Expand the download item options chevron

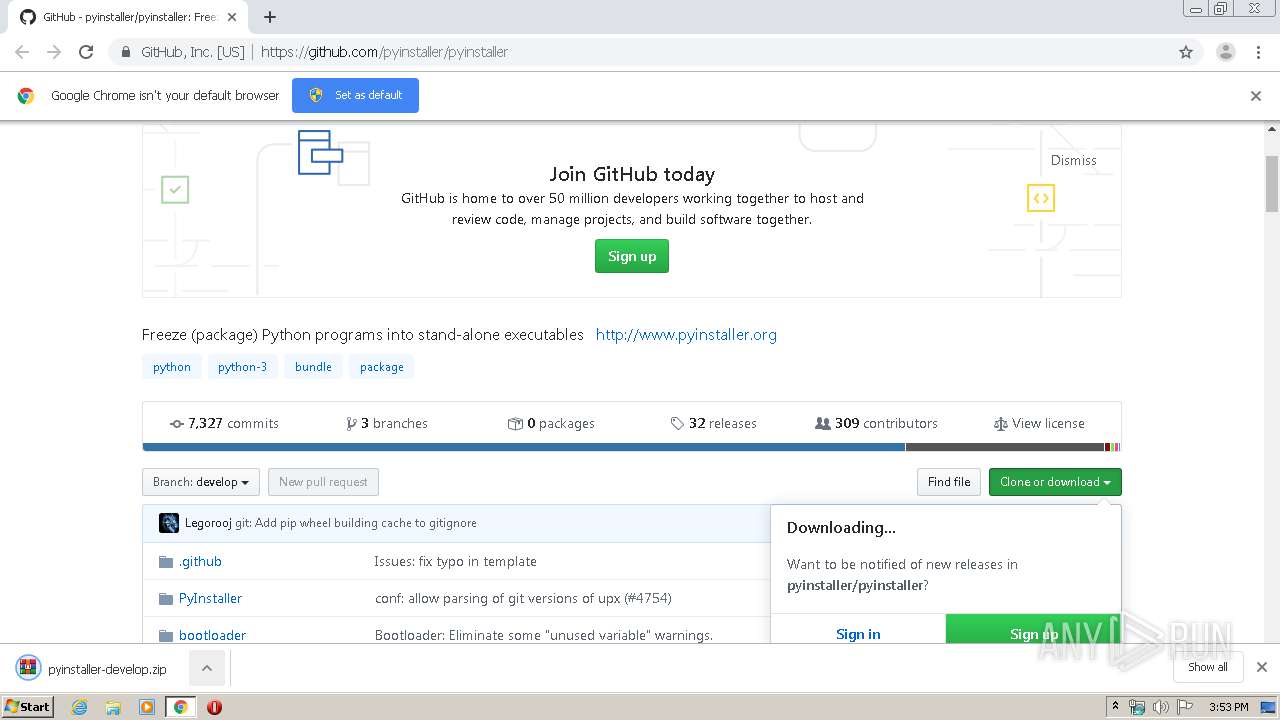[x=207, y=668]
